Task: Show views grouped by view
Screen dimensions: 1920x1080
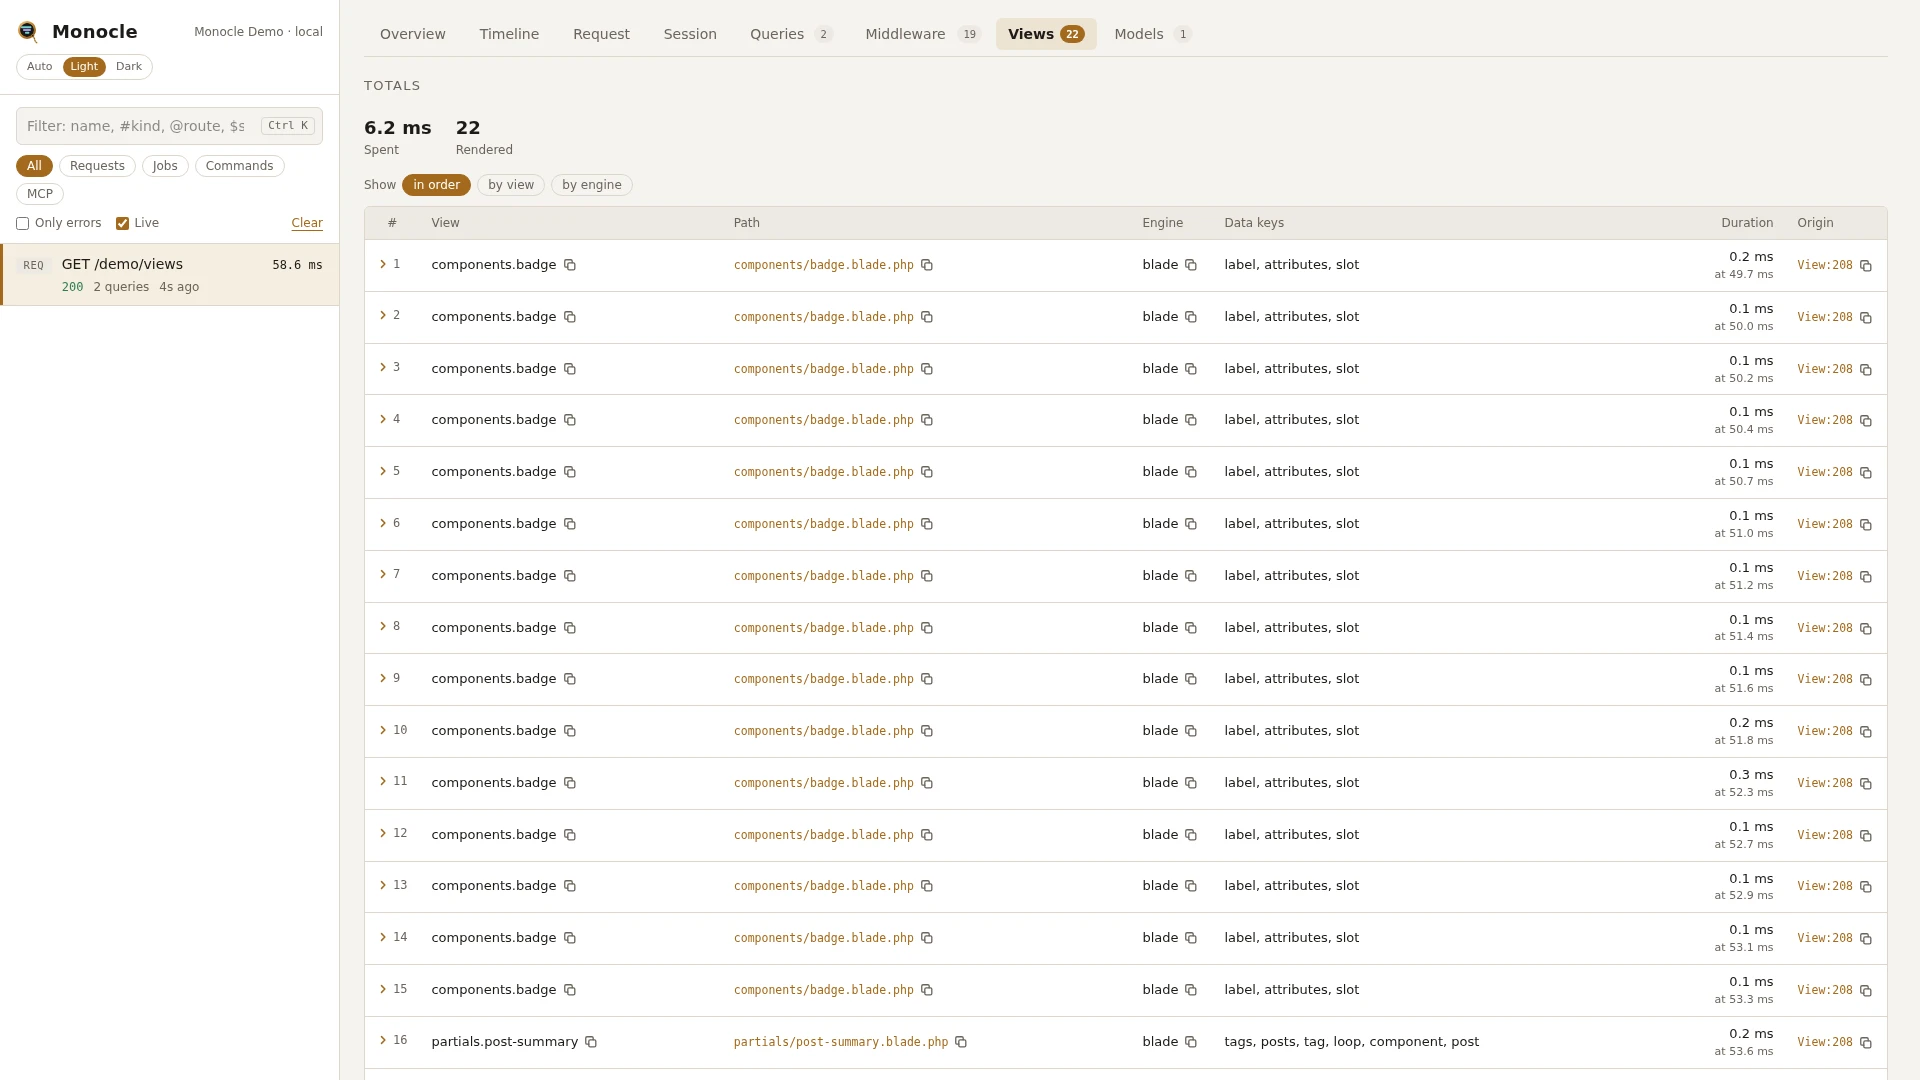Action: (x=511, y=185)
